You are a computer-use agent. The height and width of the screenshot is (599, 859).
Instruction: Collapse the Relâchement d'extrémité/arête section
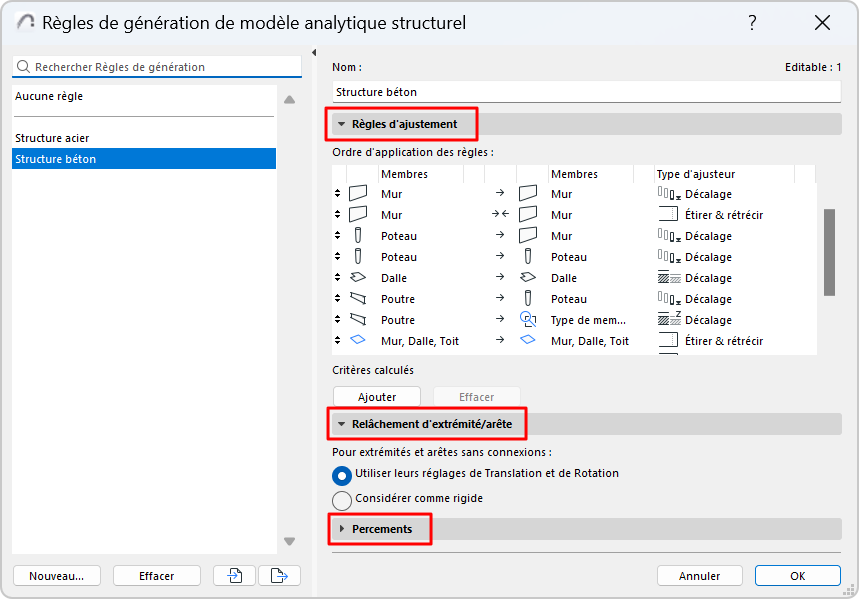[342, 425]
